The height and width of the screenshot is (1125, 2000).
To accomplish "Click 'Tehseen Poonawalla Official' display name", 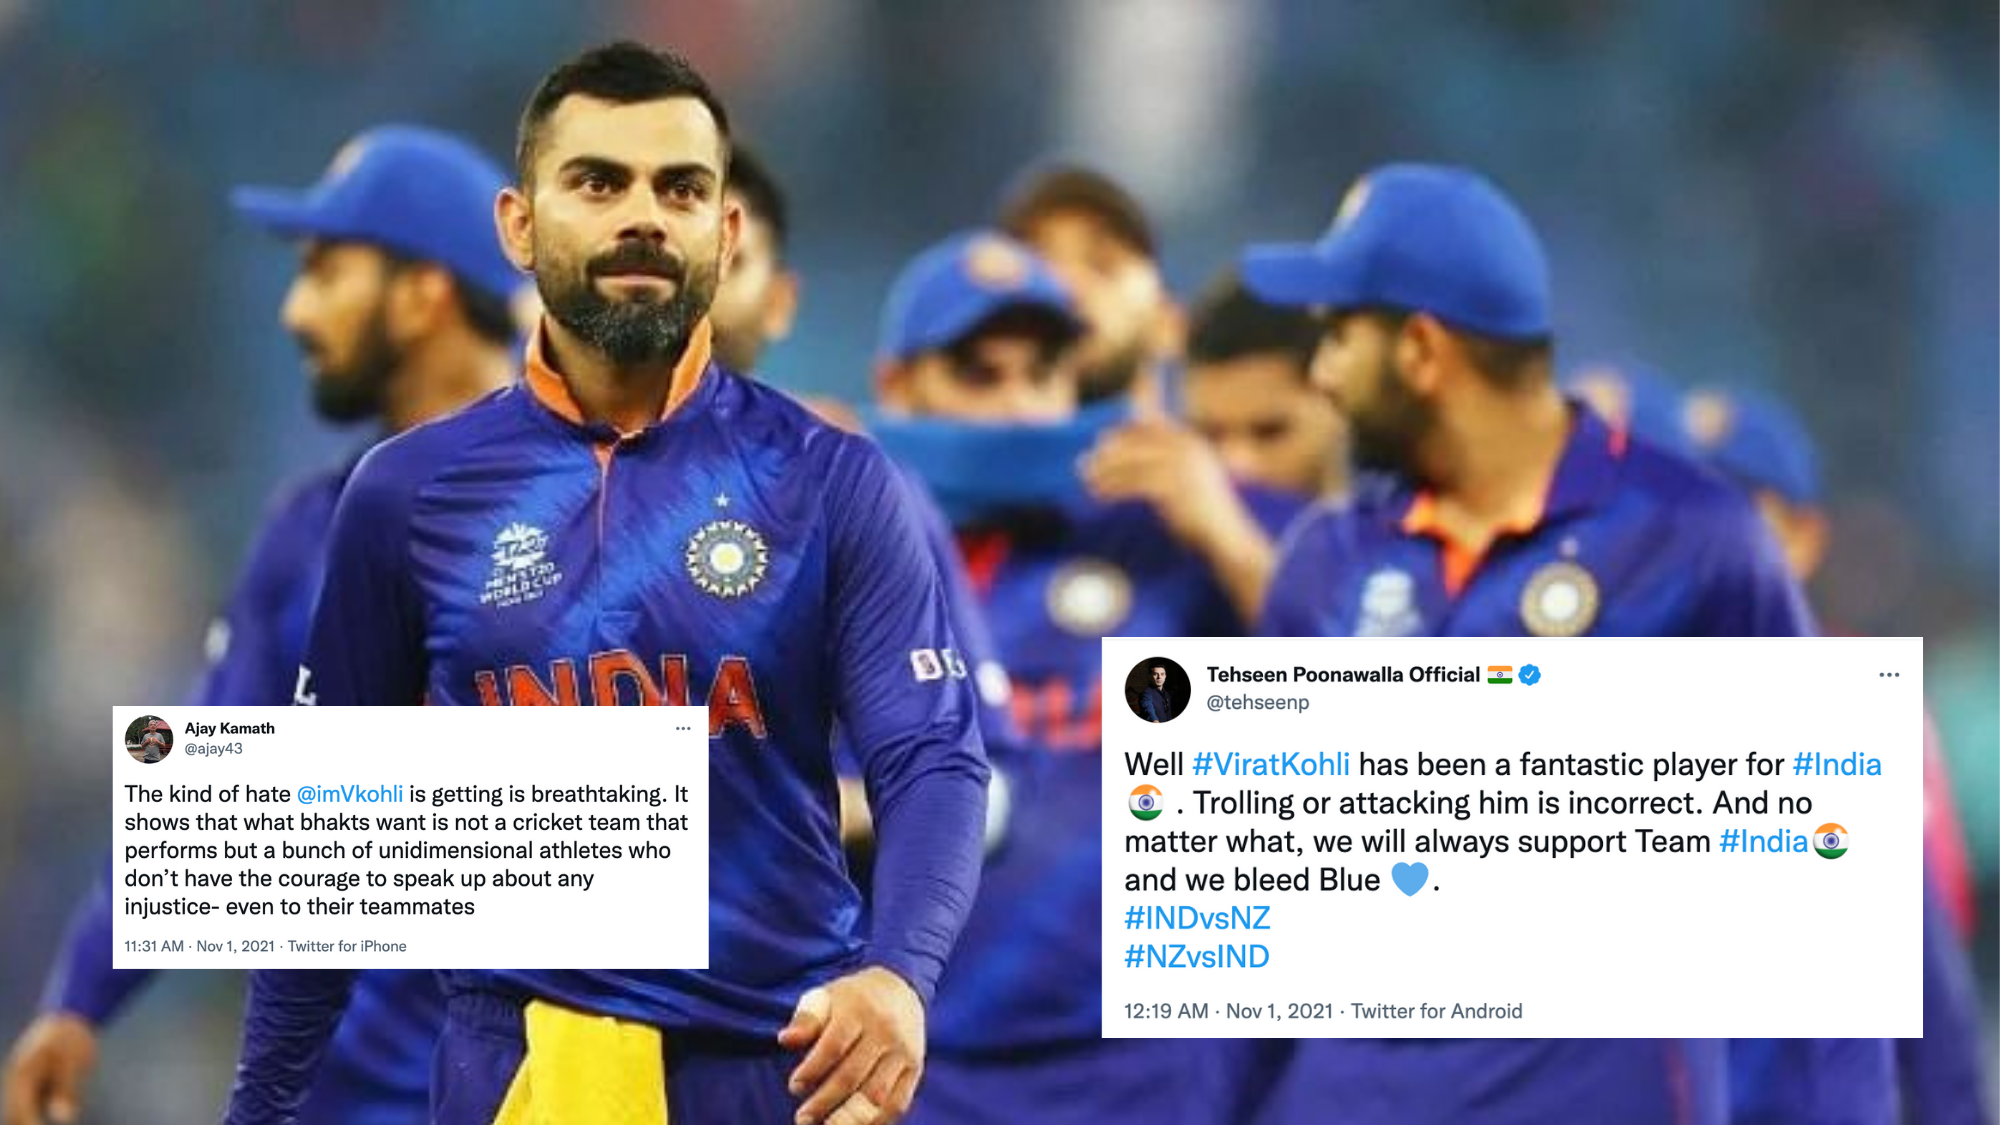I will coord(1343,675).
